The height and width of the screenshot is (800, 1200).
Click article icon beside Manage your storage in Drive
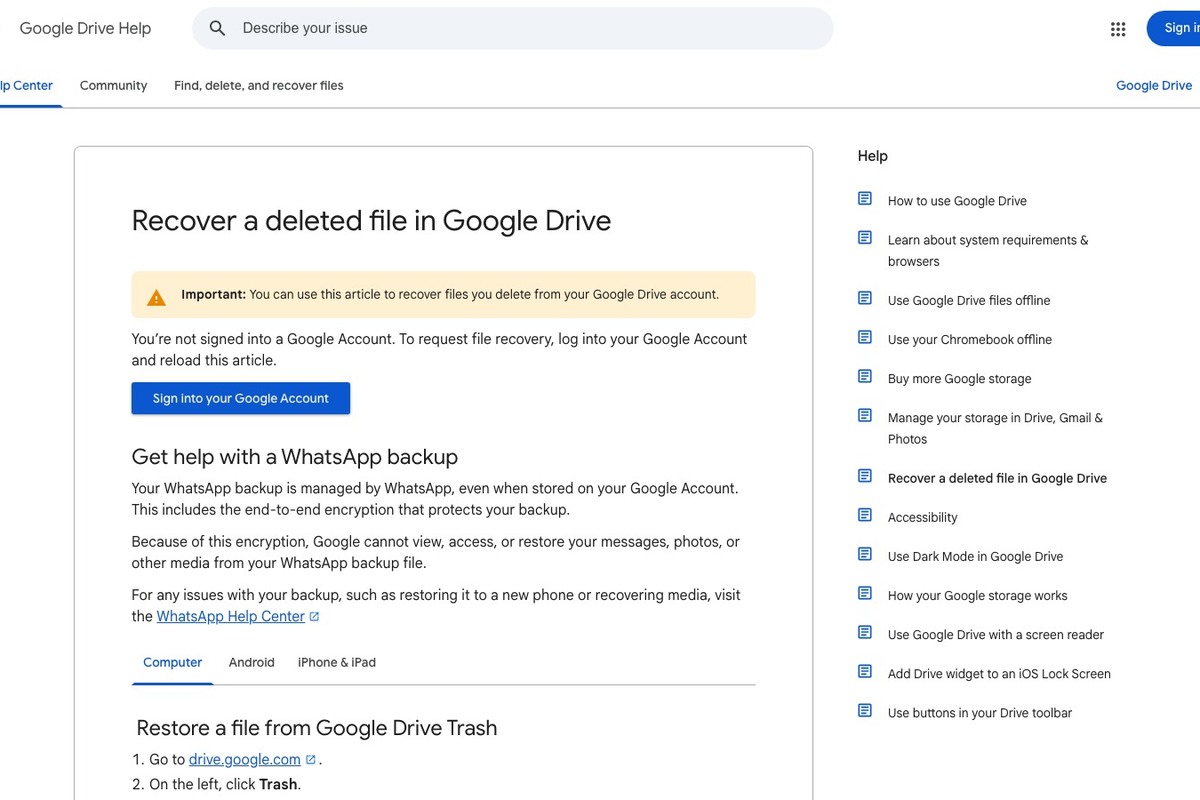(865, 416)
